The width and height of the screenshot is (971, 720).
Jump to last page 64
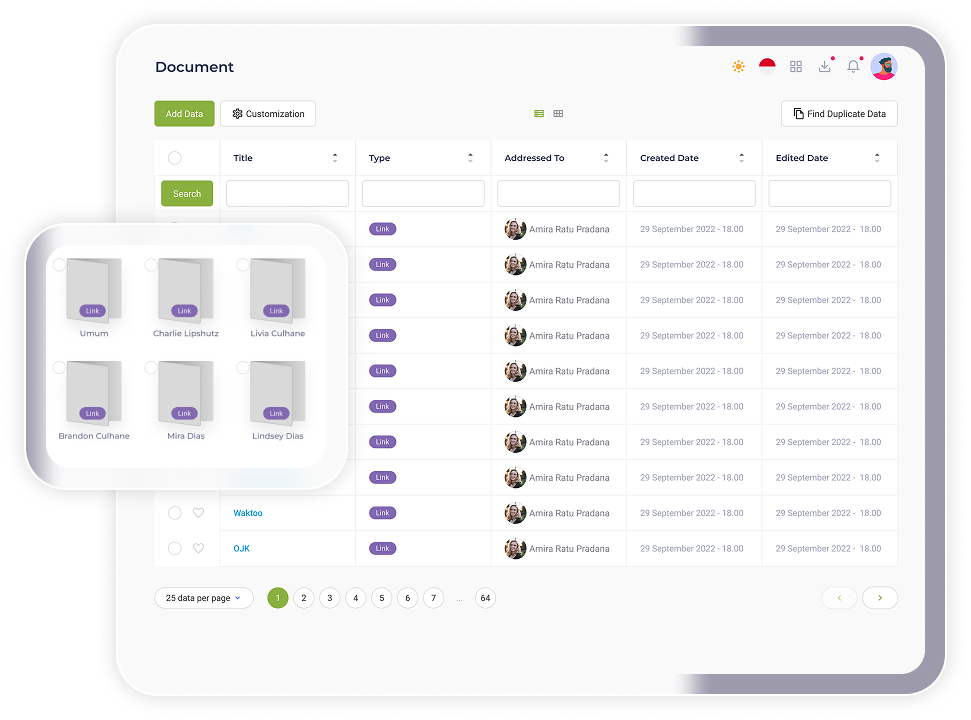[x=485, y=598]
